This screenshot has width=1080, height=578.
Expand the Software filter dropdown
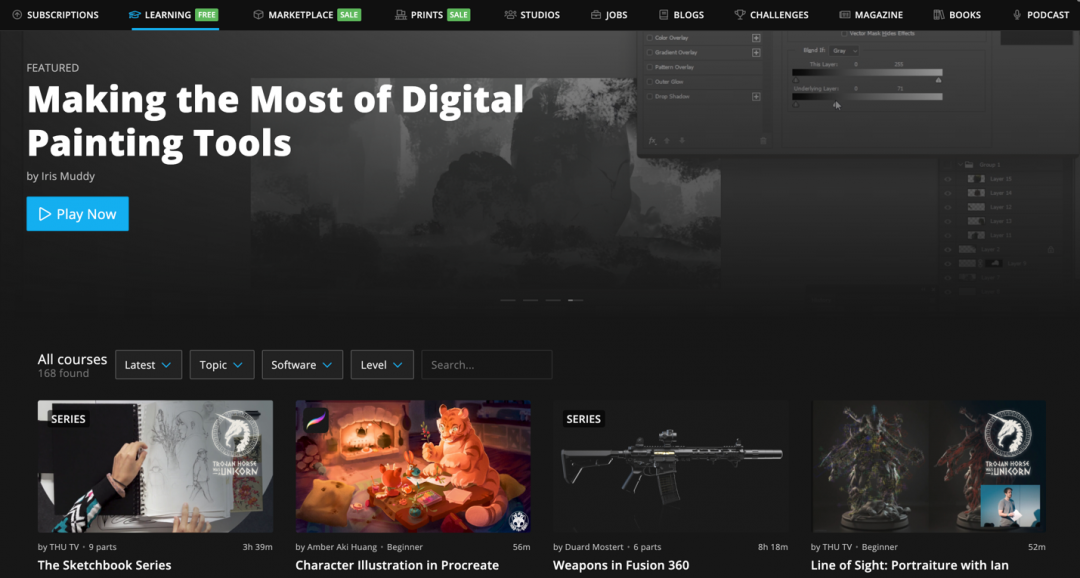pos(302,365)
